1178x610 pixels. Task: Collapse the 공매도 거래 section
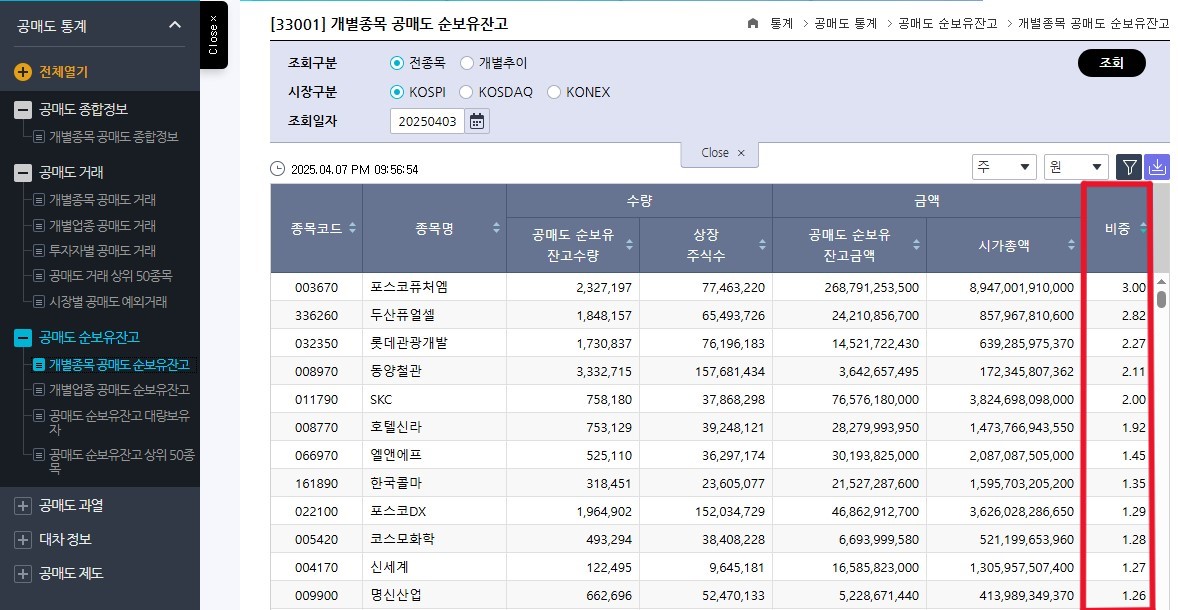point(23,173)
